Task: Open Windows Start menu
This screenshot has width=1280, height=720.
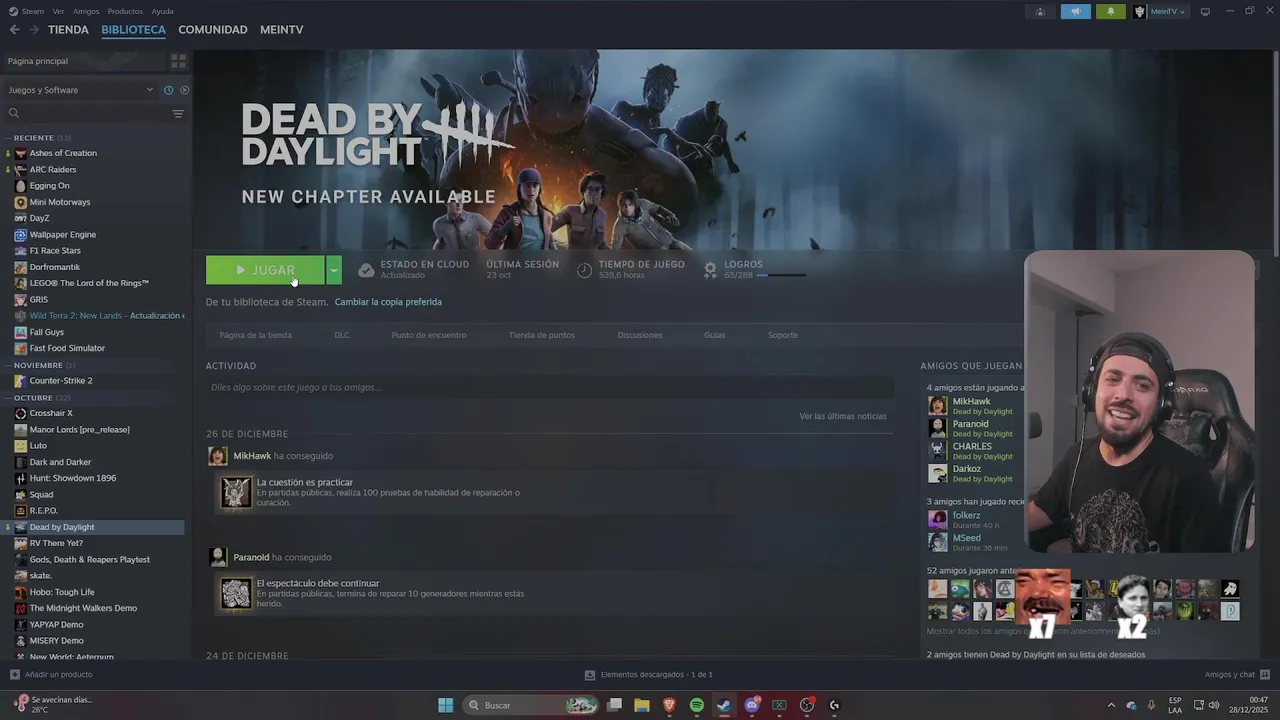Action: pyautogui.click(x=446, y=705)
